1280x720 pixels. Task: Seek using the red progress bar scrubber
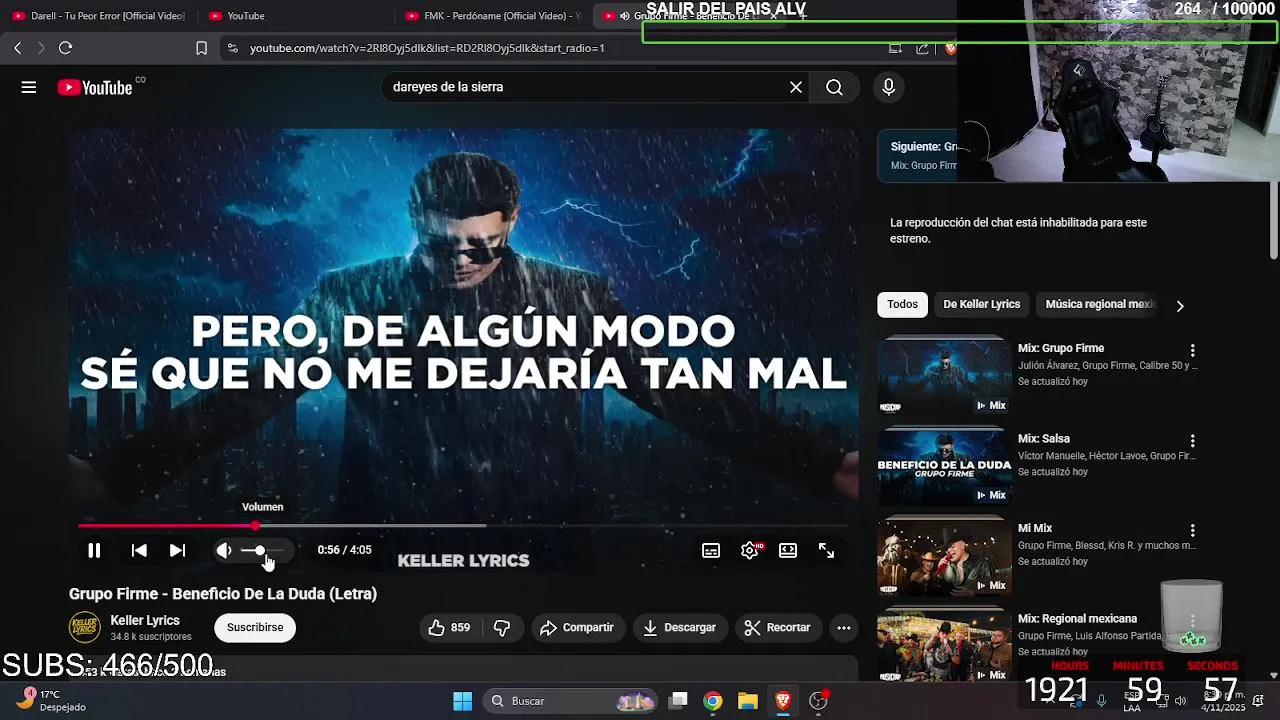pos(255,525)
